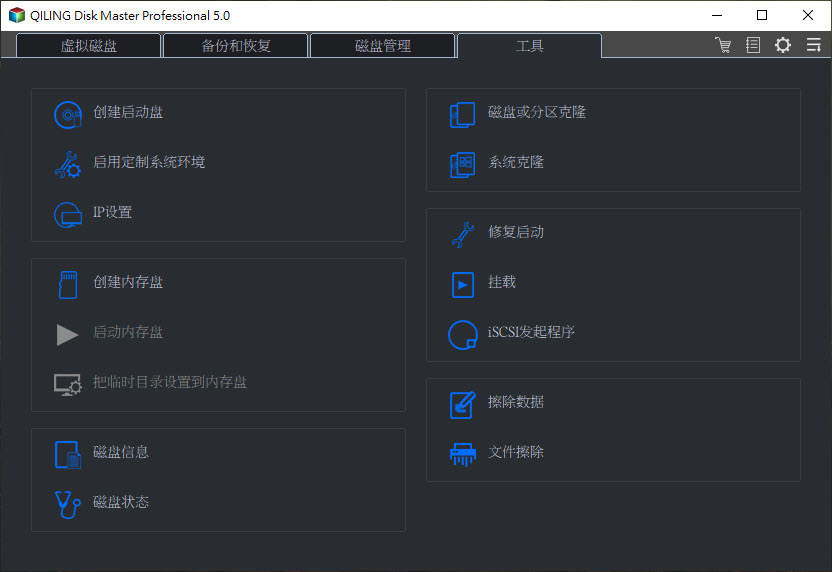Click 磁盘状态 label

point(121,502)
